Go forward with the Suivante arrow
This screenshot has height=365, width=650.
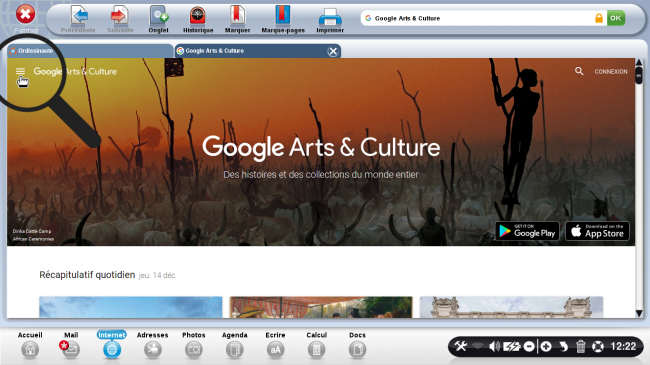120,19
